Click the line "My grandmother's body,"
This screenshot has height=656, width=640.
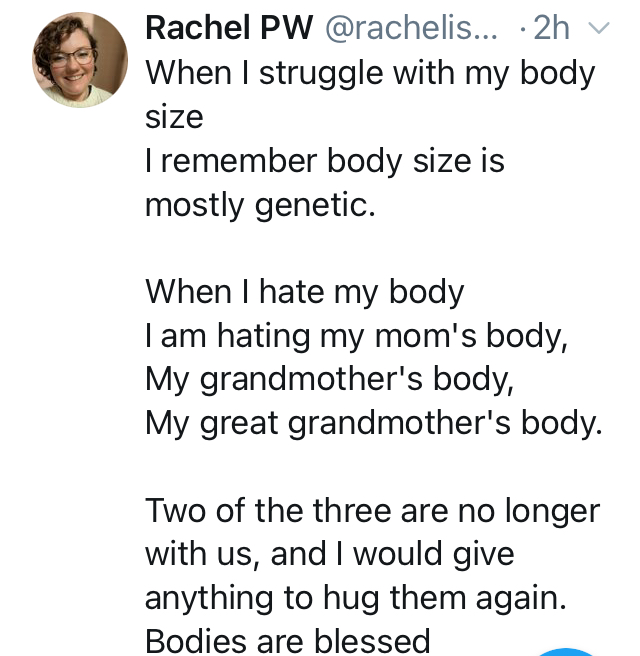click(315, 380)
